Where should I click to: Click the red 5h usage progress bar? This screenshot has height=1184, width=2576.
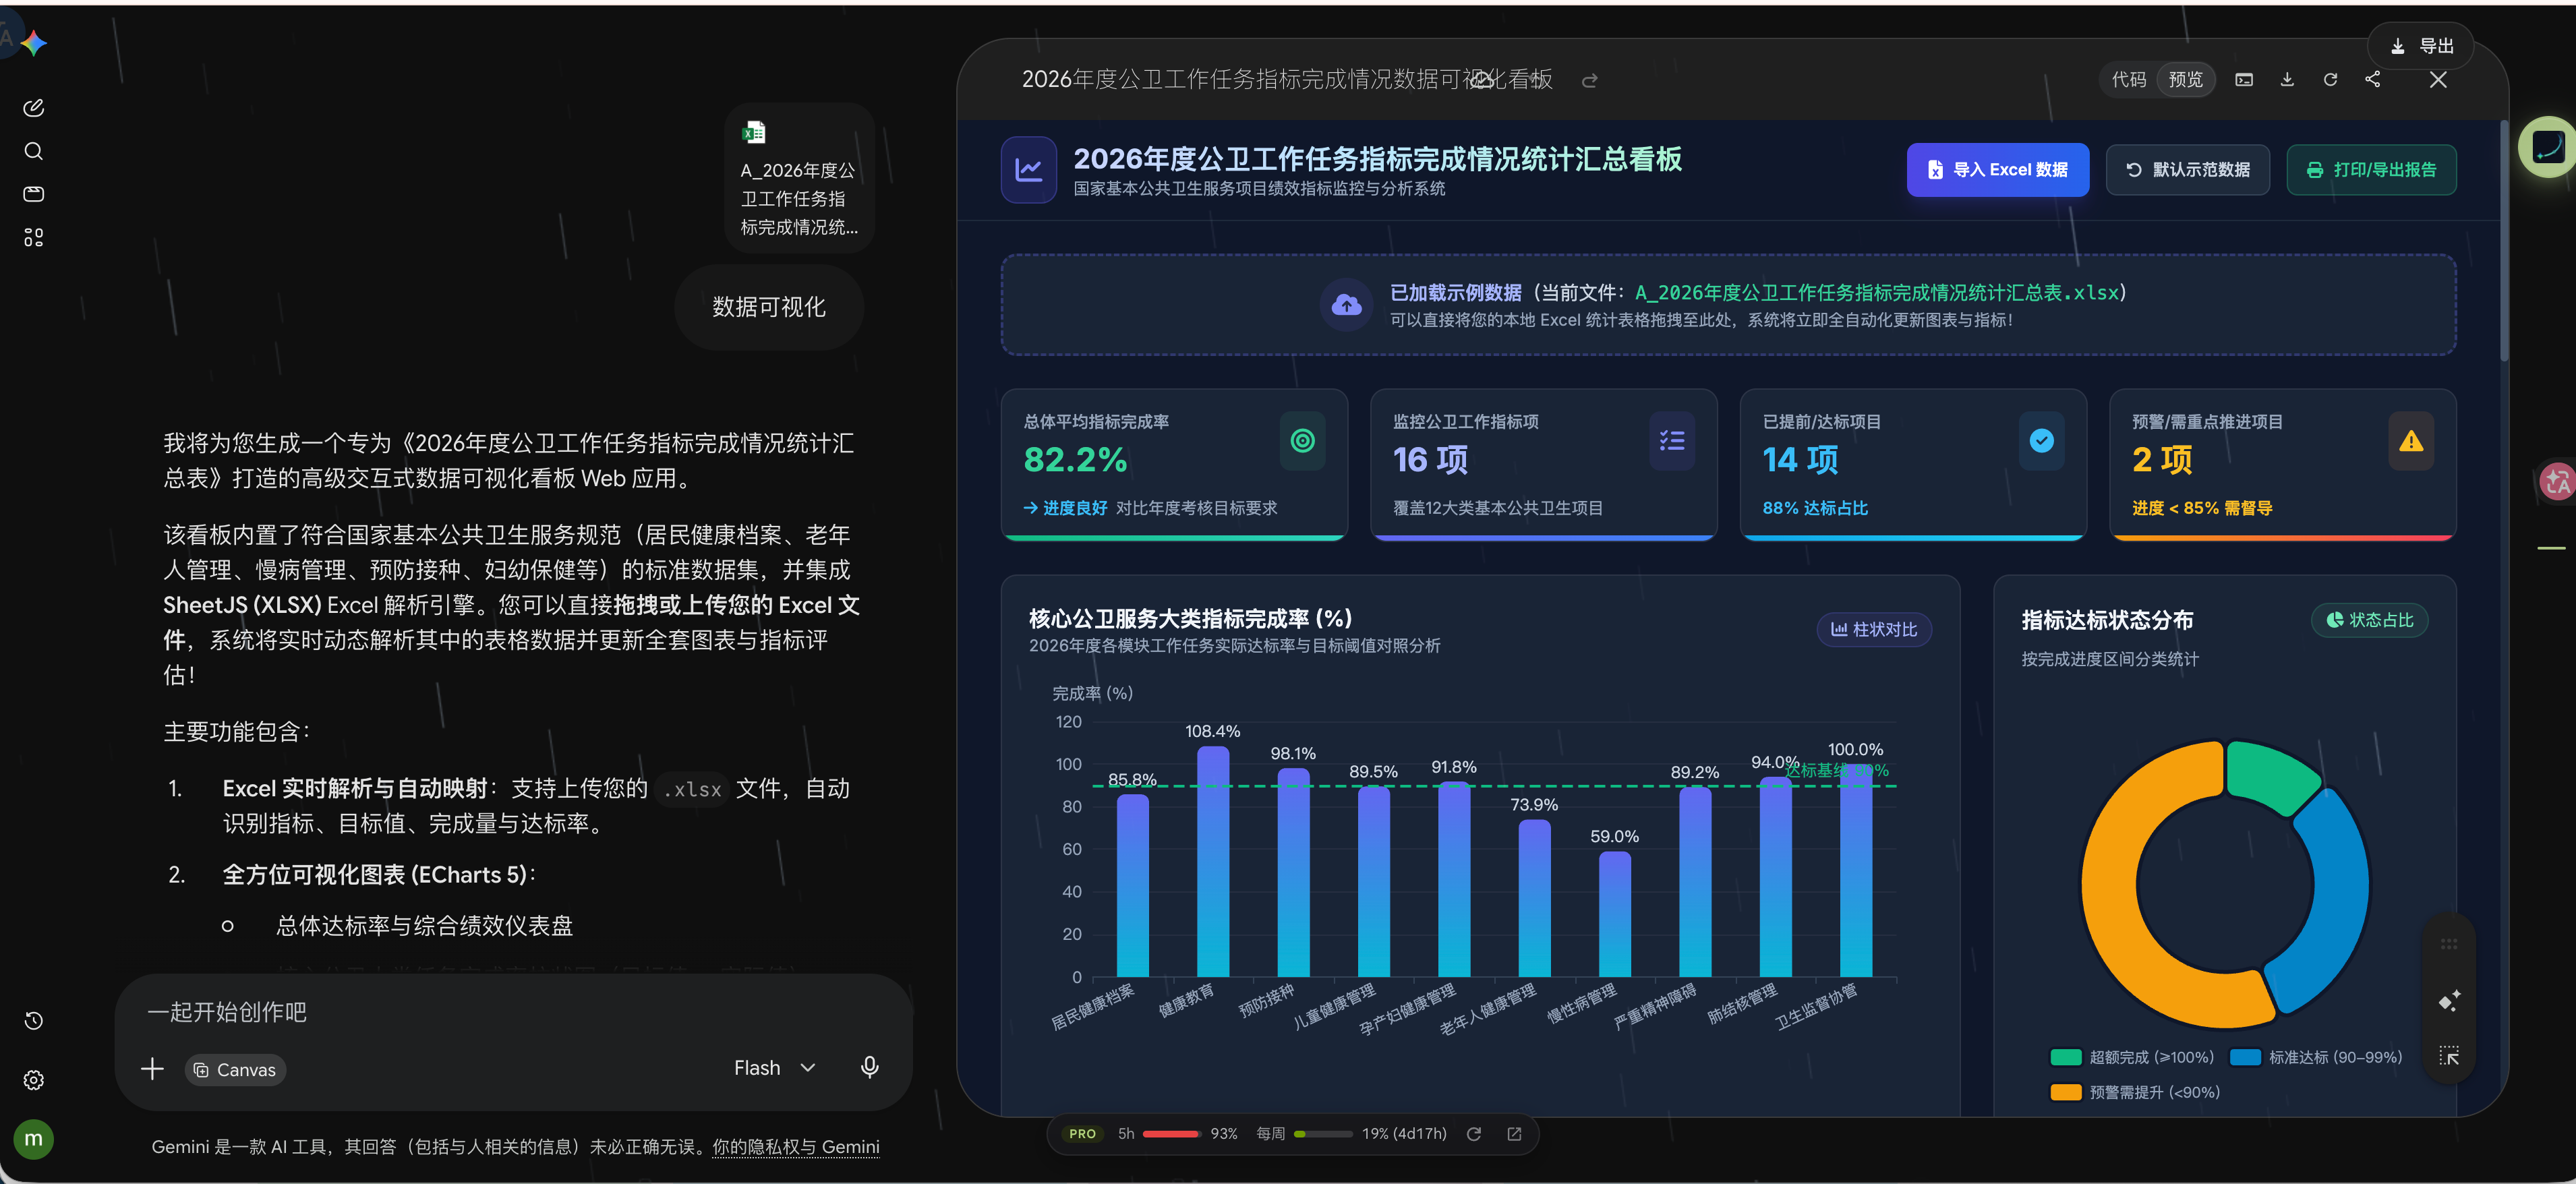(1172, 1134)
